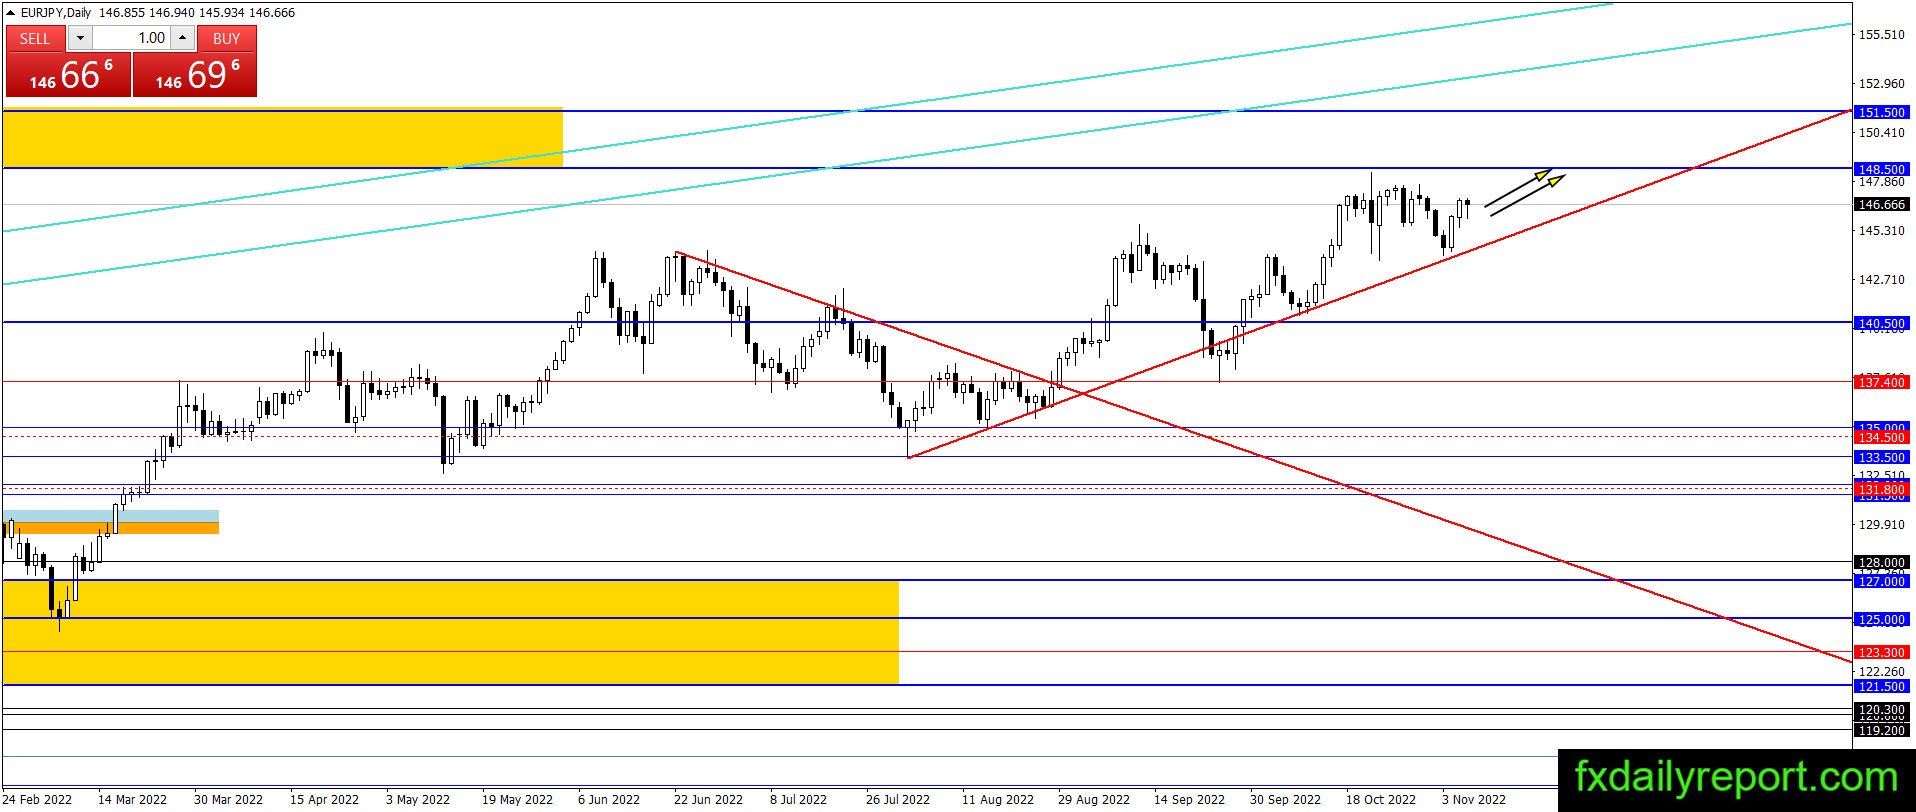Increase trade volume with up arrow
1916x812 pixels.
coord(183,38)
